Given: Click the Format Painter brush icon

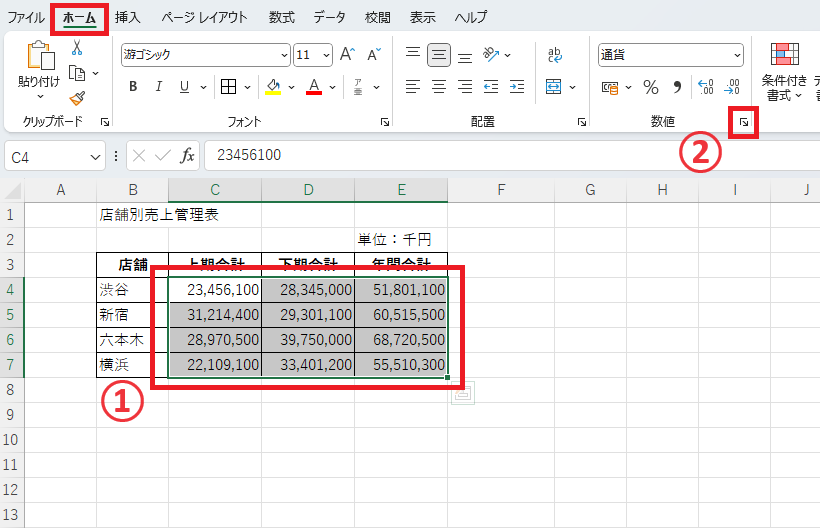Looking at the screenshot, I should click(77, 97).
